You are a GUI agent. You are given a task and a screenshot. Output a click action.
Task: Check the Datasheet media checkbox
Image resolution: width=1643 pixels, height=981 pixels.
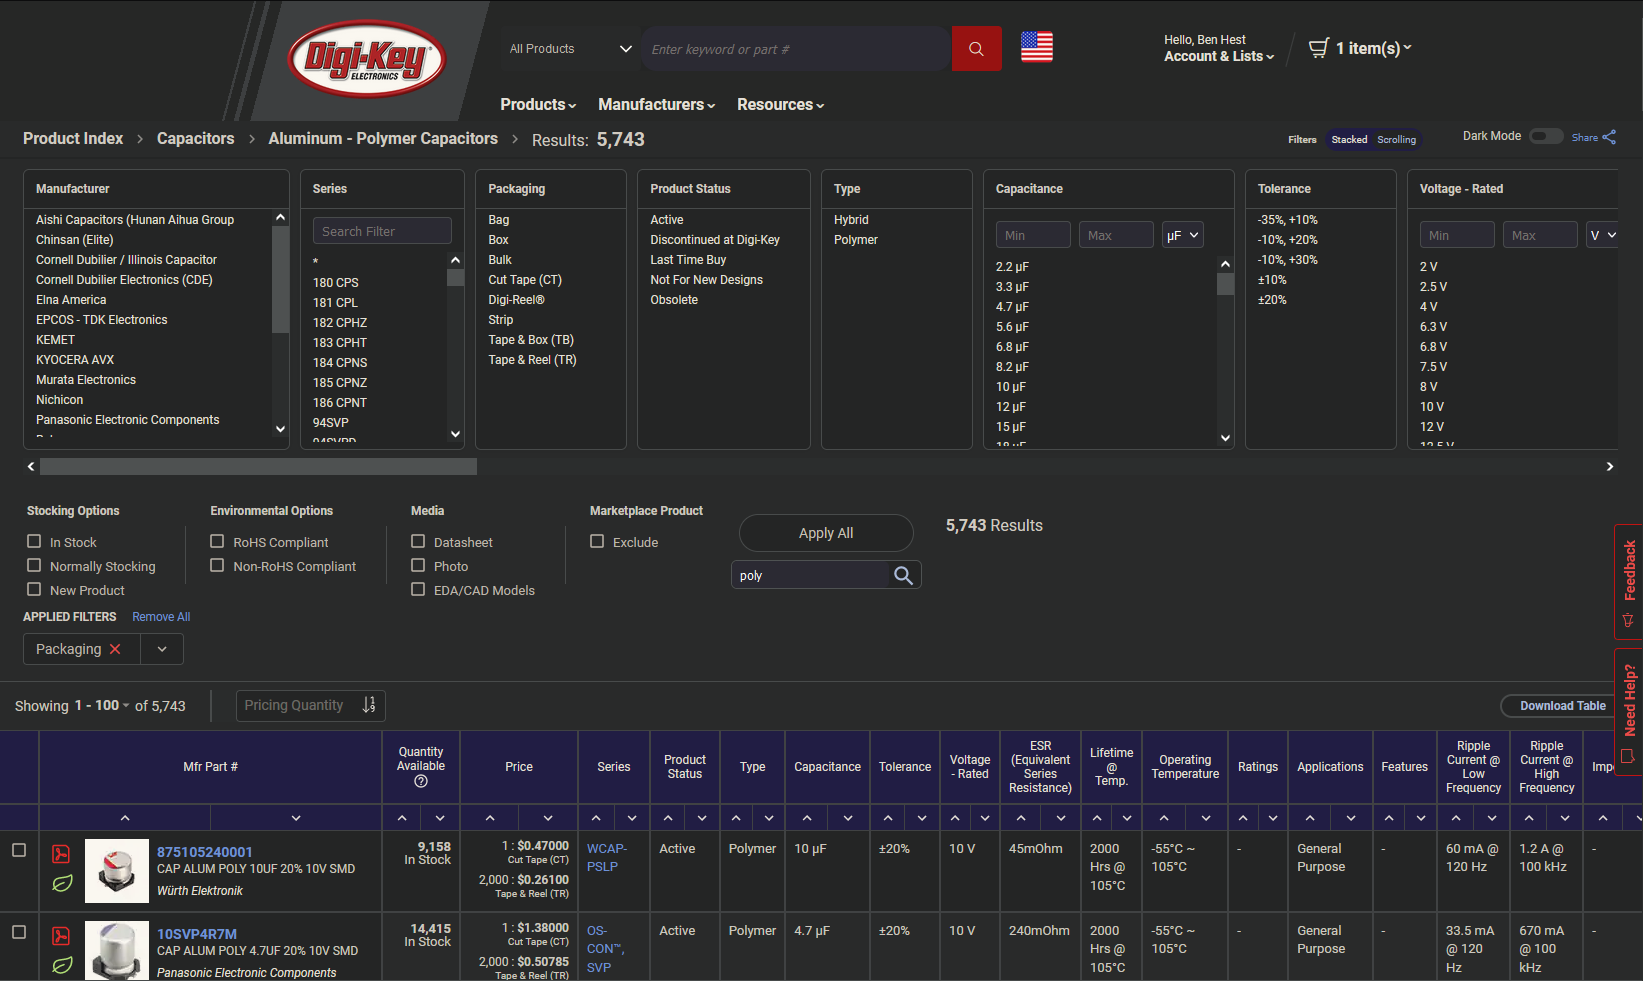[x=418, y=541]
